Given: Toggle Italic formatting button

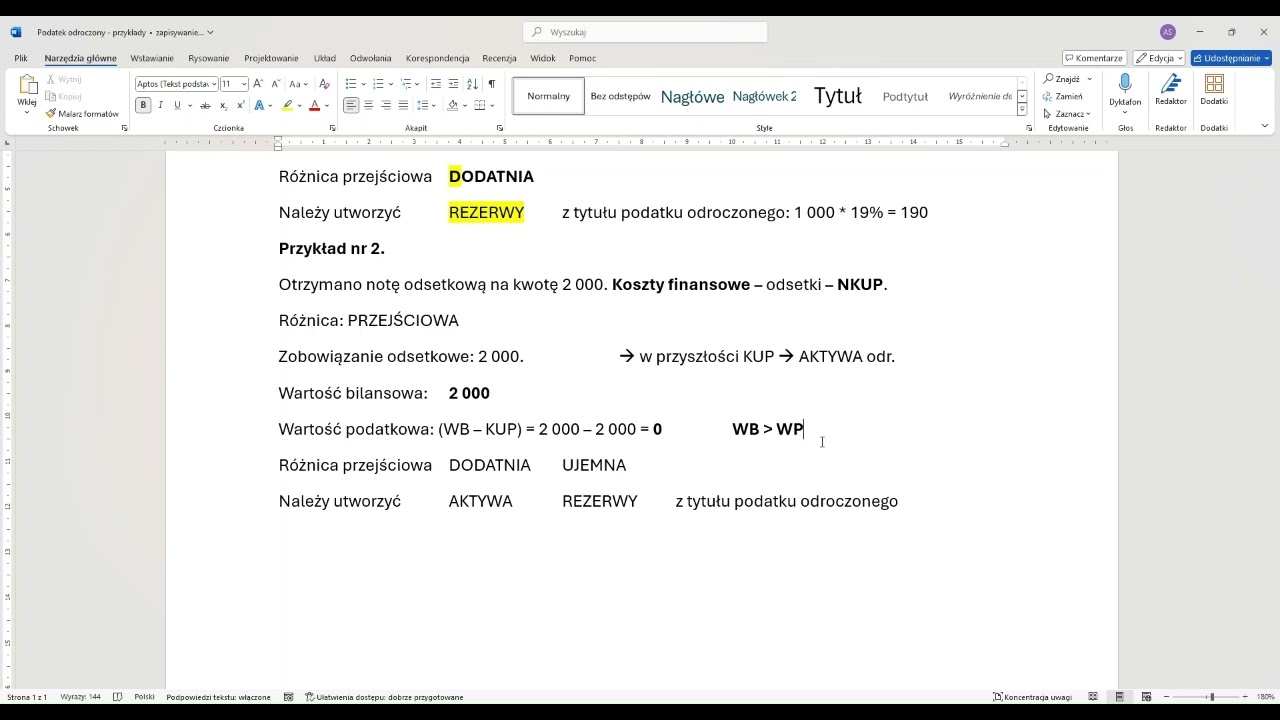Looking at the screenshot, I should pyautogui.click(x=160, y=105).
